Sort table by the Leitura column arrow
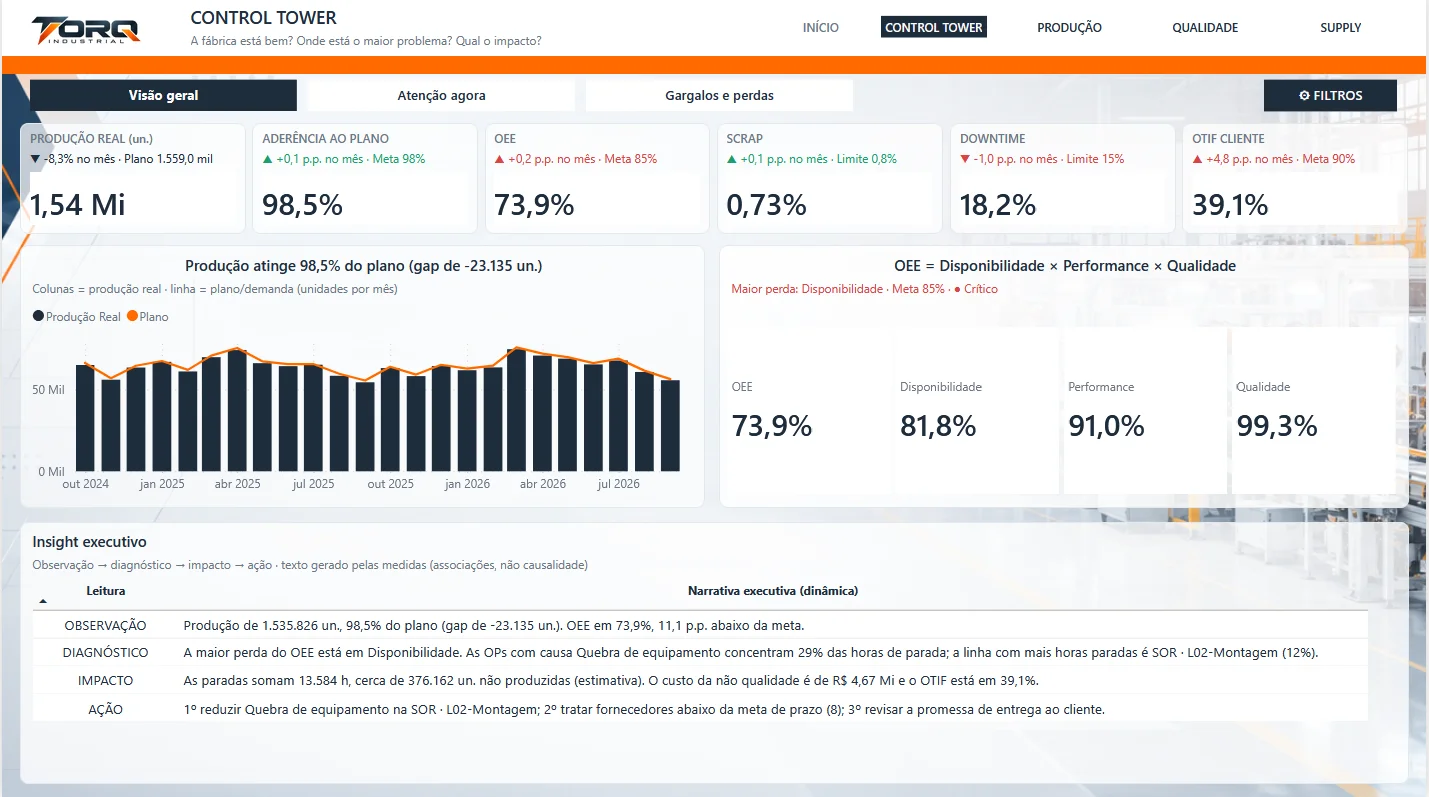Viewport: 1429px width, 797px height. (x=43, y=602)
